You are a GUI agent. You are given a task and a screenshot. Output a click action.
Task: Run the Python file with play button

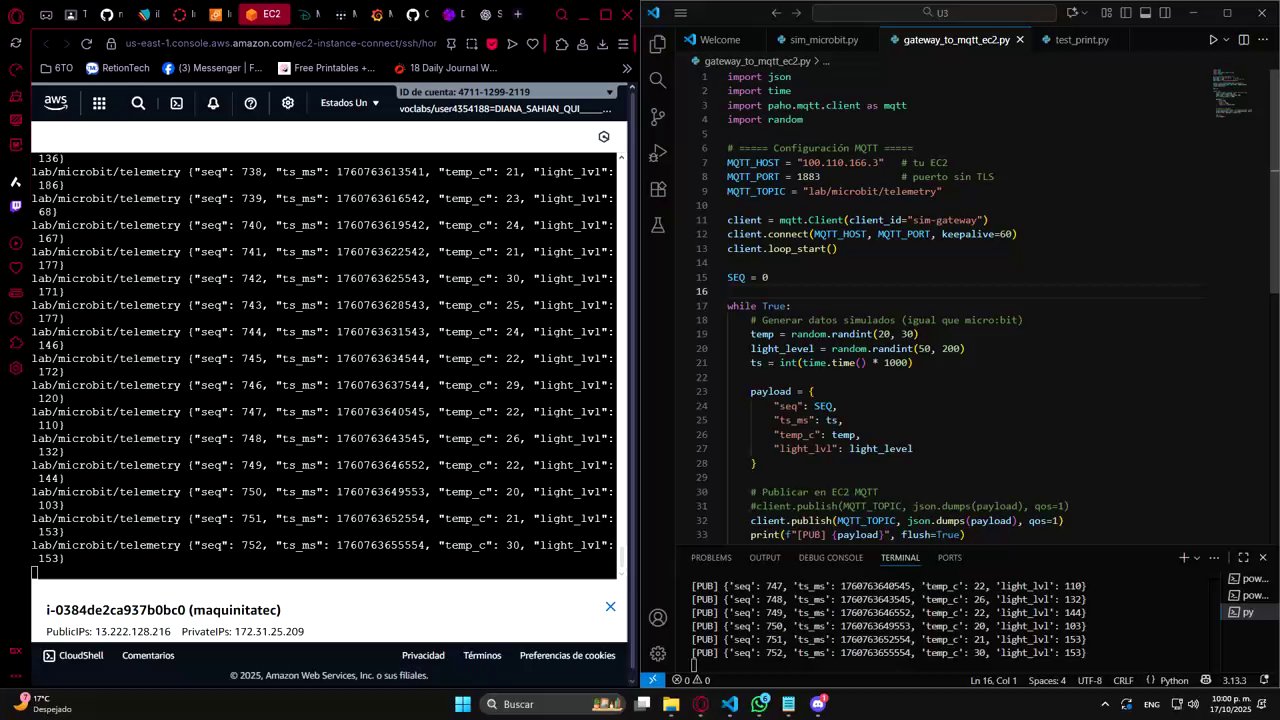pos(1212,40)
